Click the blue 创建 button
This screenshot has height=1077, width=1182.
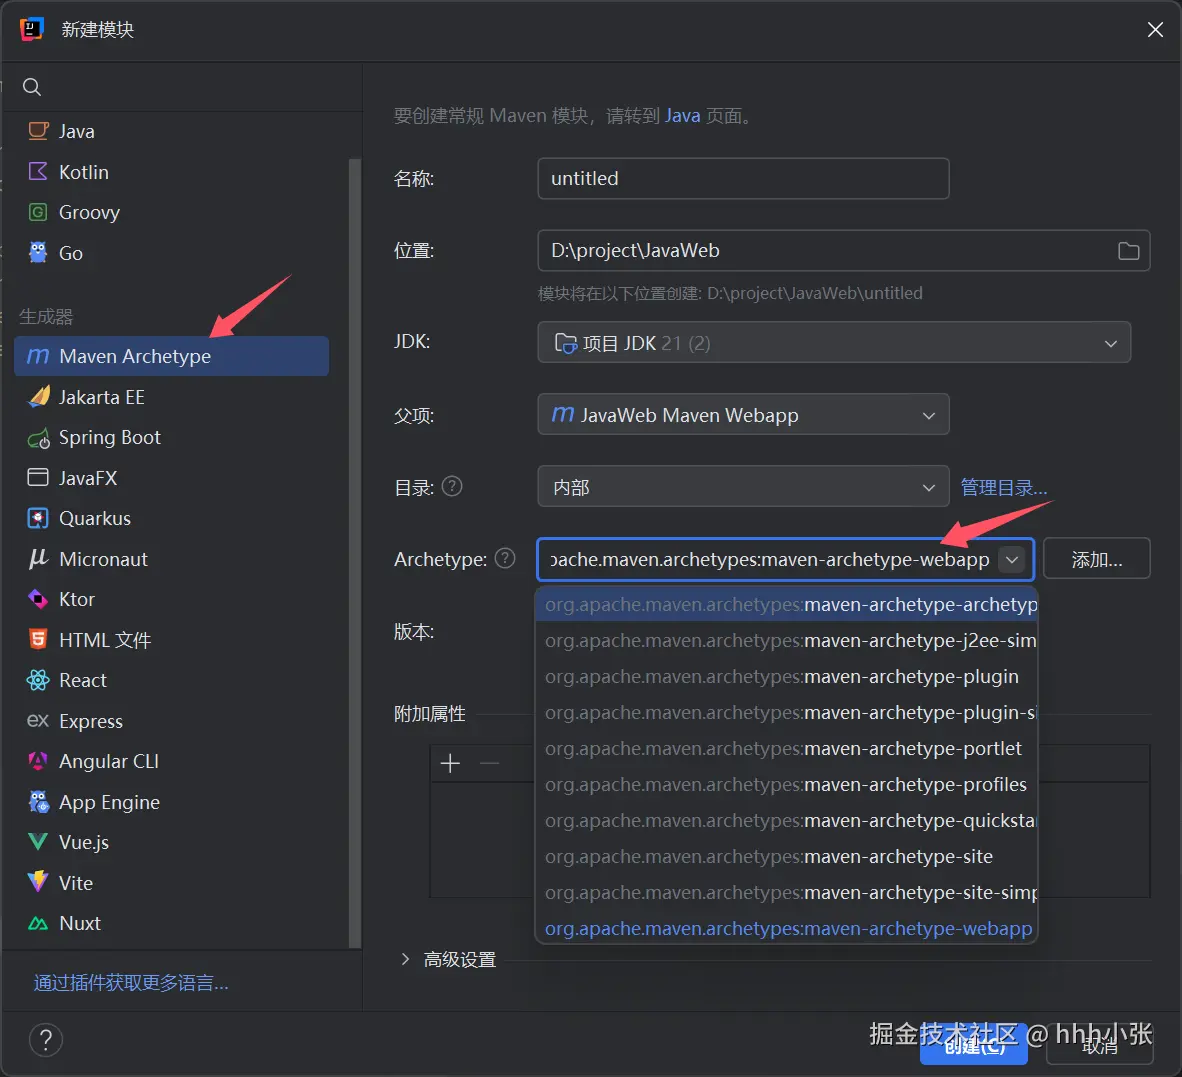click(973, 1045)
